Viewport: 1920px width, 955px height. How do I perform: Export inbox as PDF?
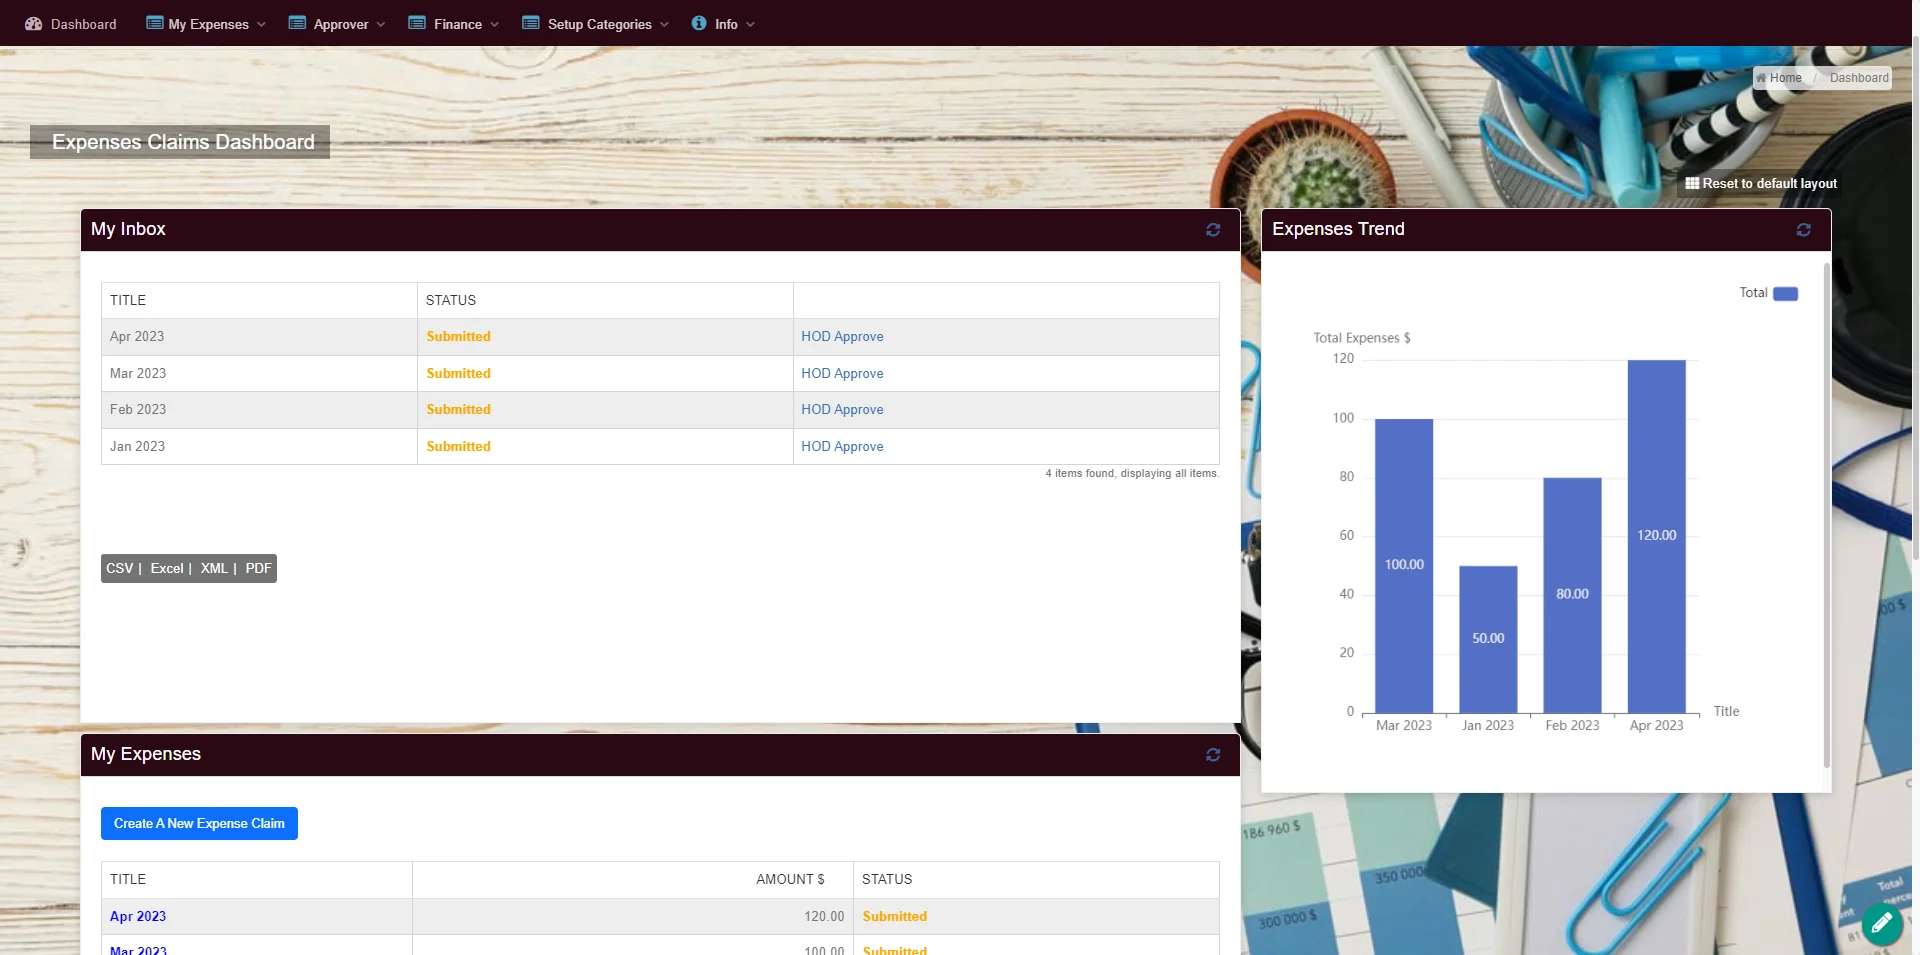coord(258,569)
